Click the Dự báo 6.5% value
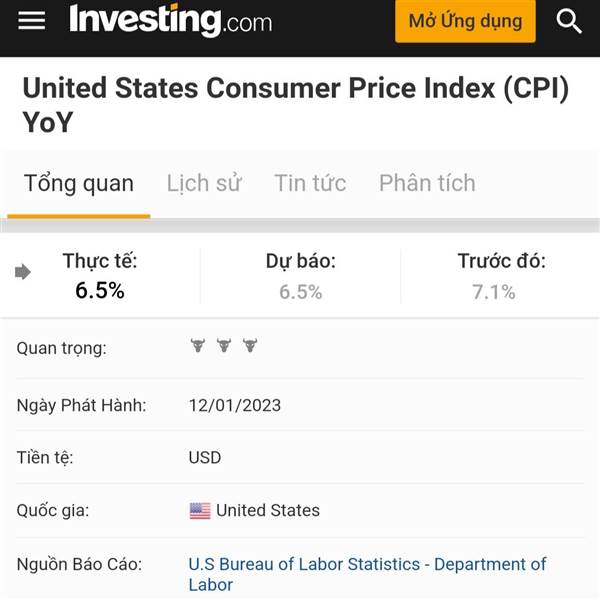This screenshot has width=600, height=600. click(301, 292)
